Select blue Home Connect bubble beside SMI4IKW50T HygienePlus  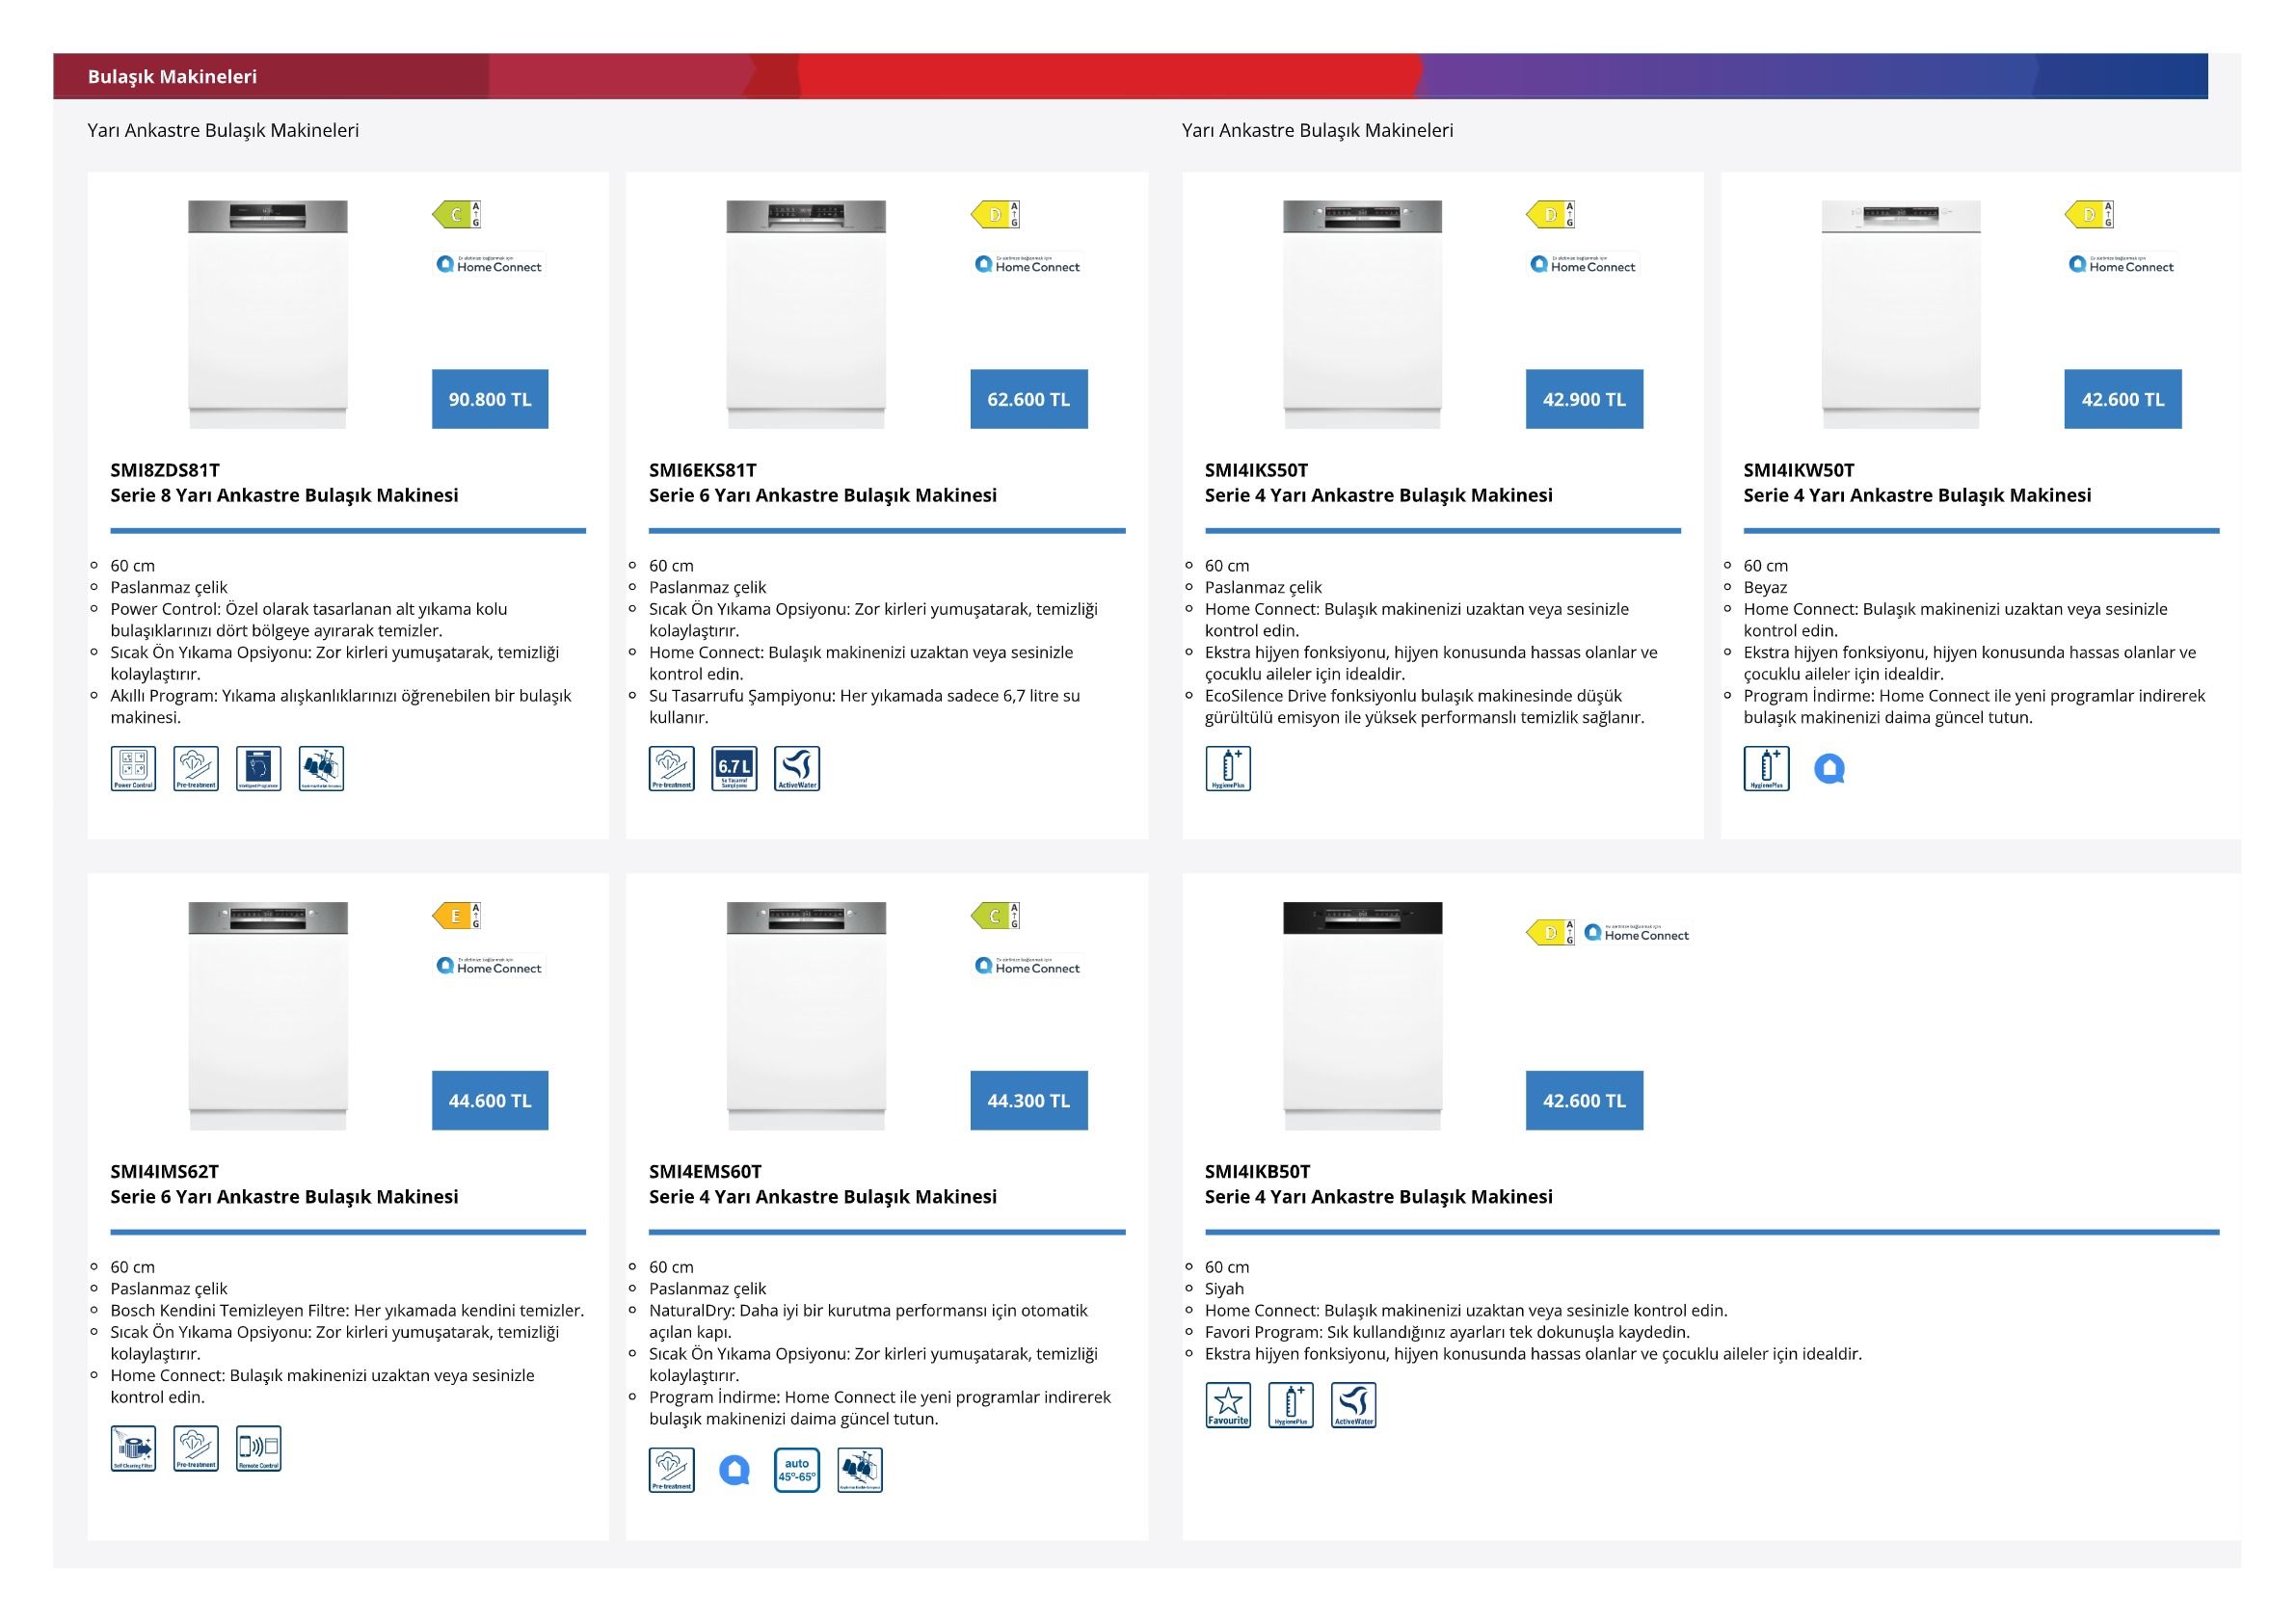(x=1829, y=769)
